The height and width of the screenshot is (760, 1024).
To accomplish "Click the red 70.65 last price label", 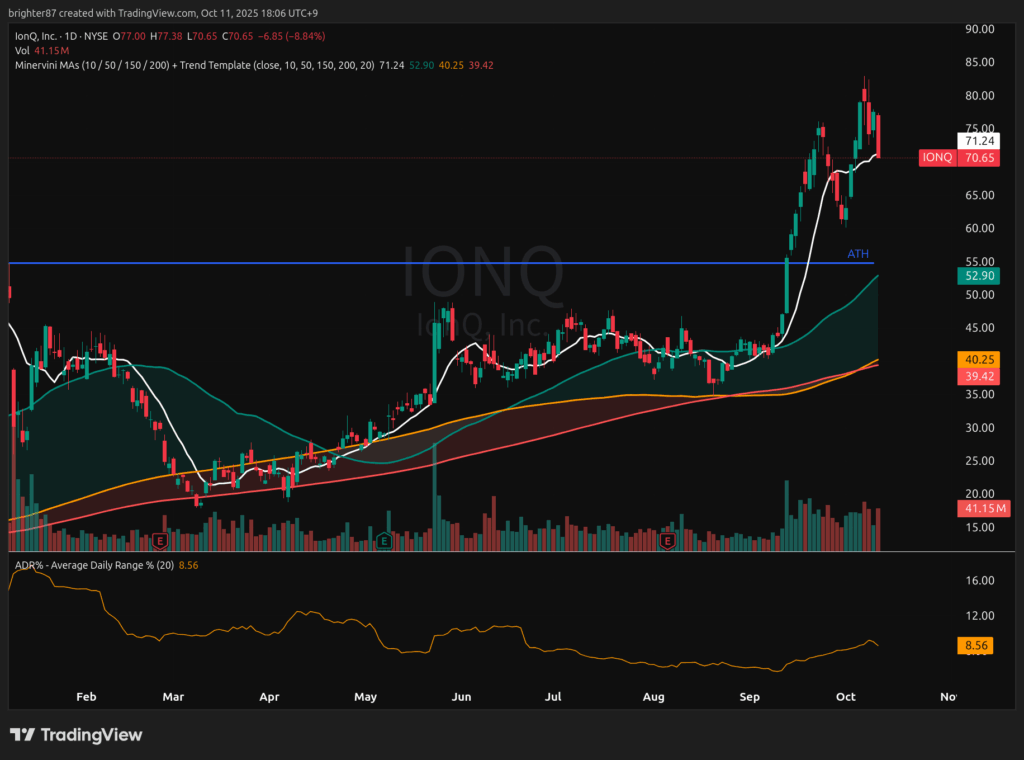I will click(x=979, y=158).
